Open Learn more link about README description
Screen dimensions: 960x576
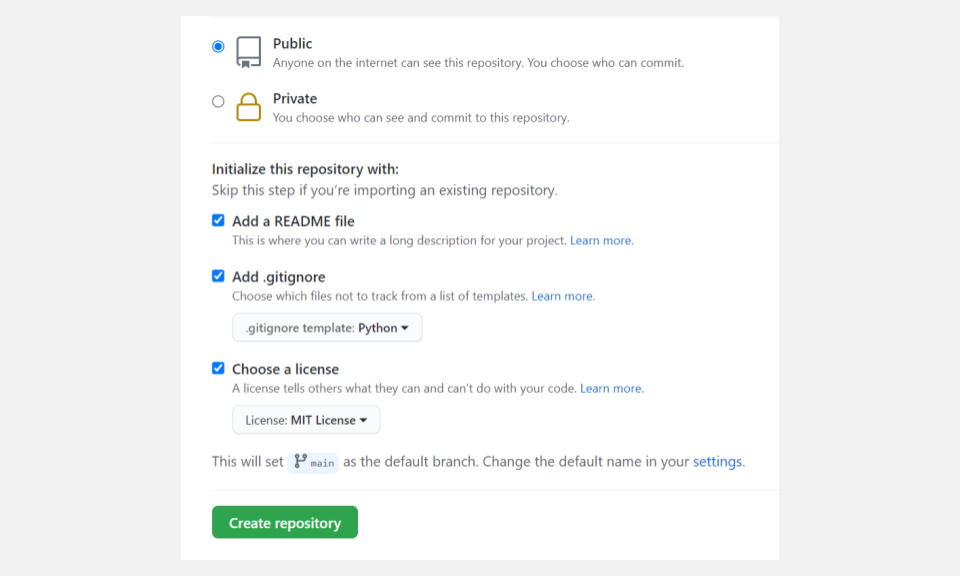[x=601, y=241]
